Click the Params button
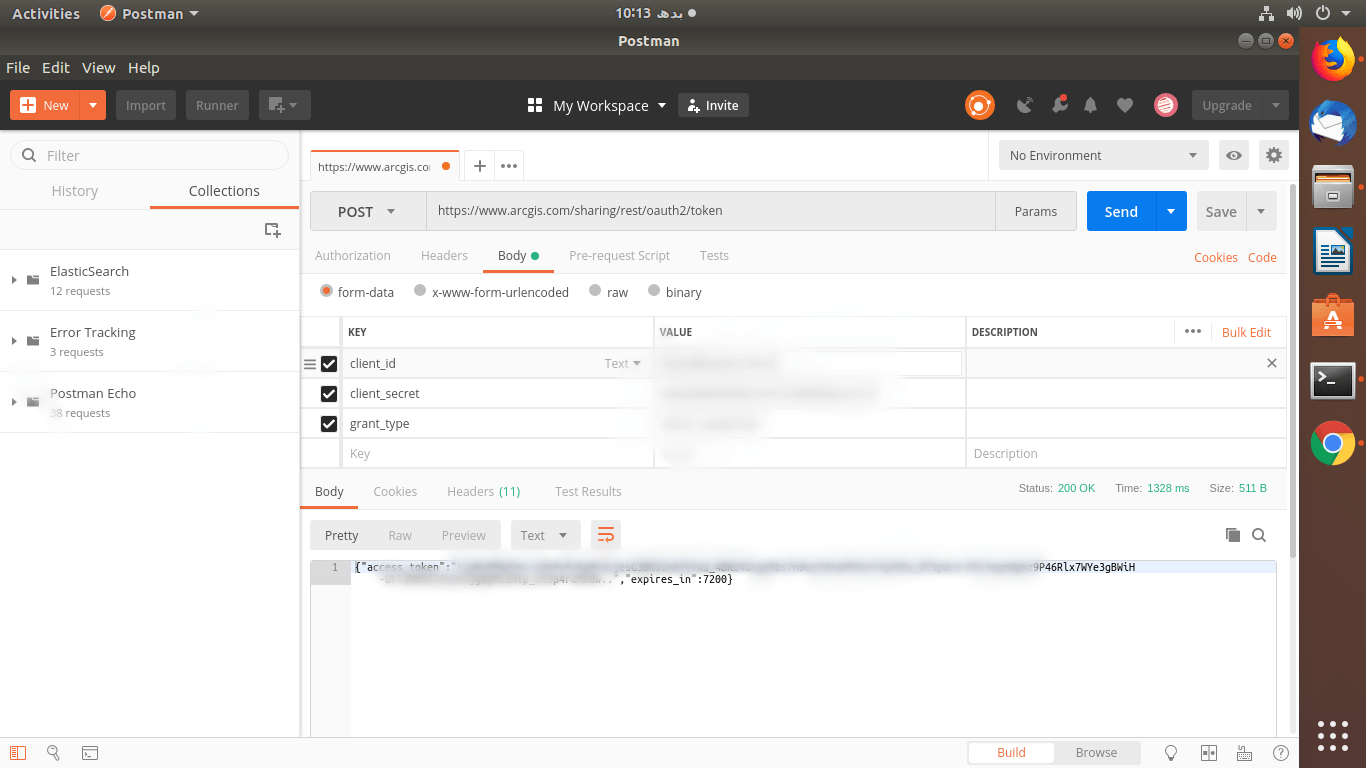Viewport: 1366px width, 768px height. point(1036,211)
